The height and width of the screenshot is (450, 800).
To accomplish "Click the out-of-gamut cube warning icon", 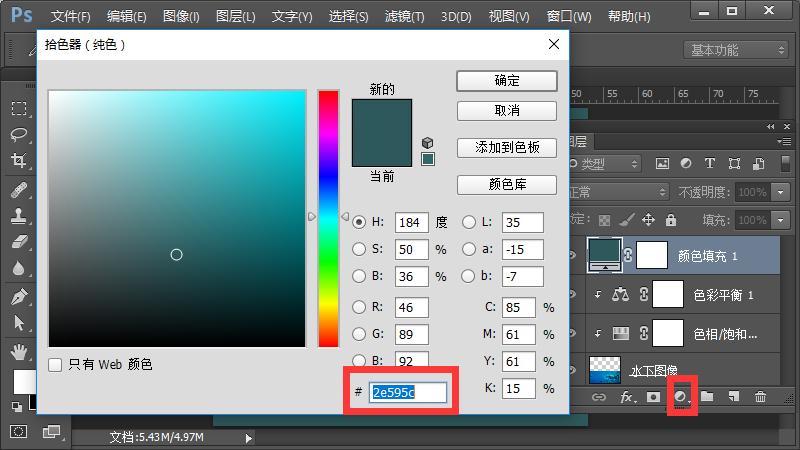I will (428, 143).
